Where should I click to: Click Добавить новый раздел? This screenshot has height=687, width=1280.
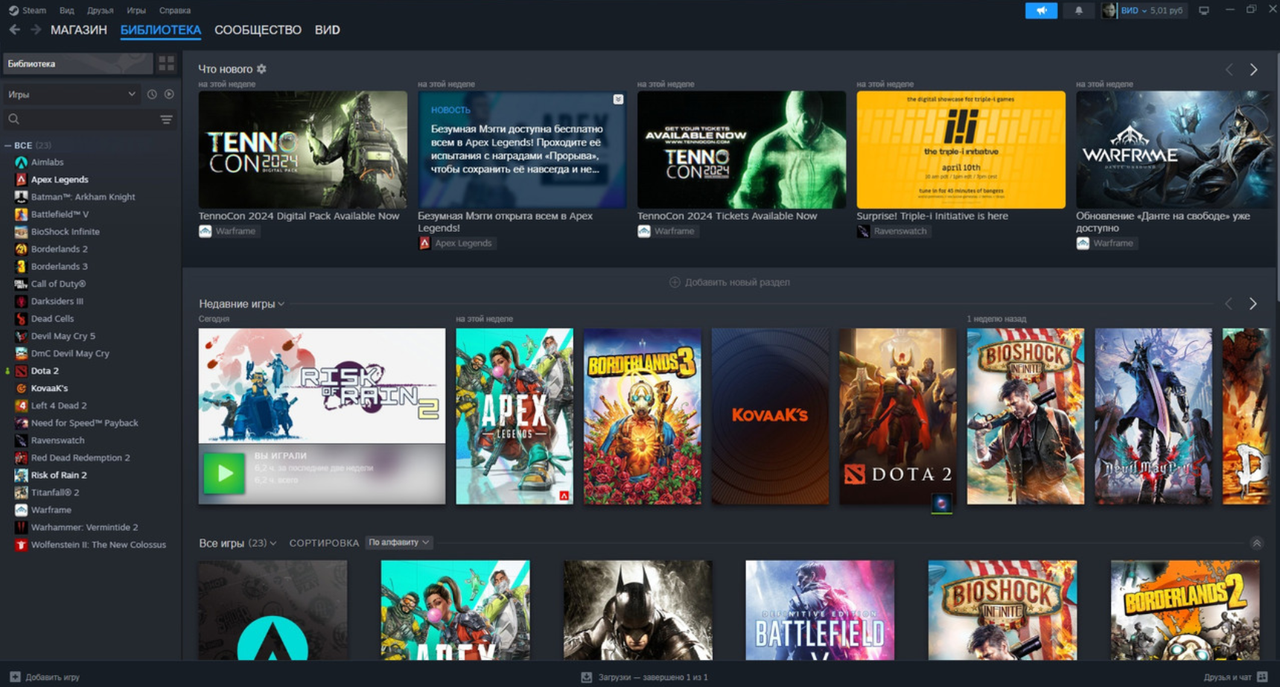click(x=730, y=282)
